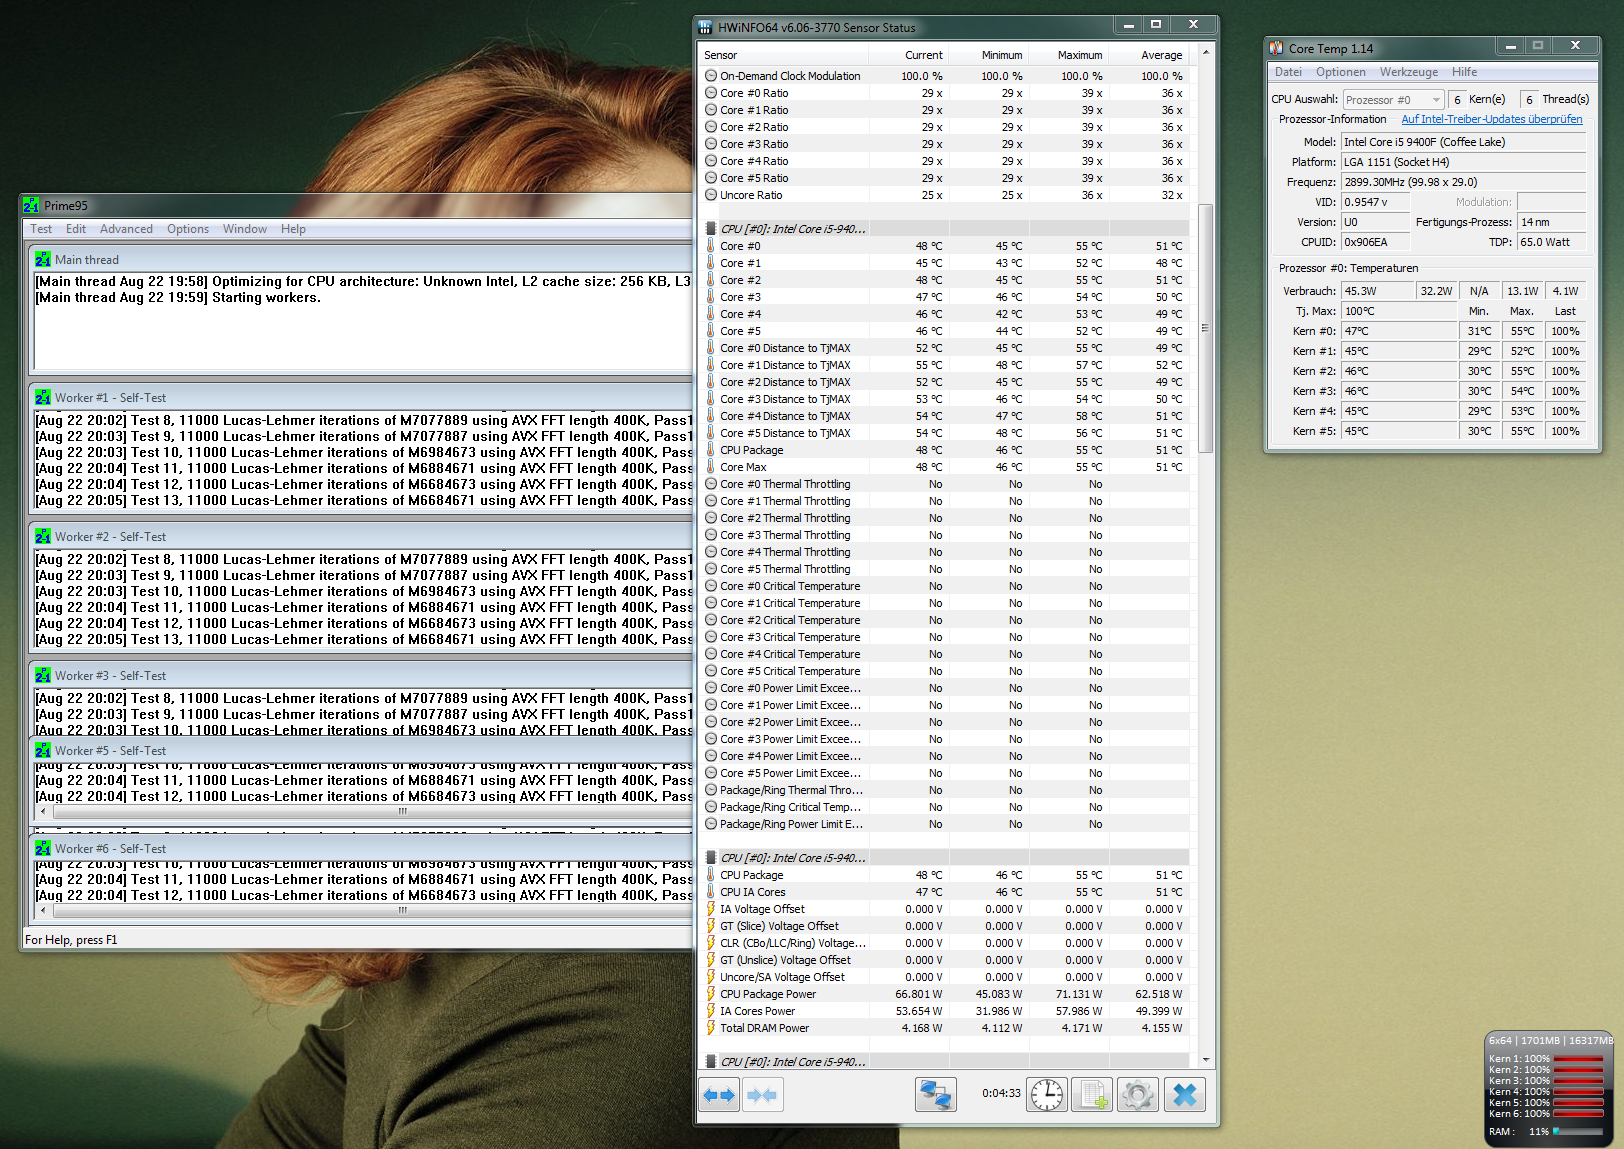Click the lightning icon beside IA Voltage Offset

[x=711, y=909]
